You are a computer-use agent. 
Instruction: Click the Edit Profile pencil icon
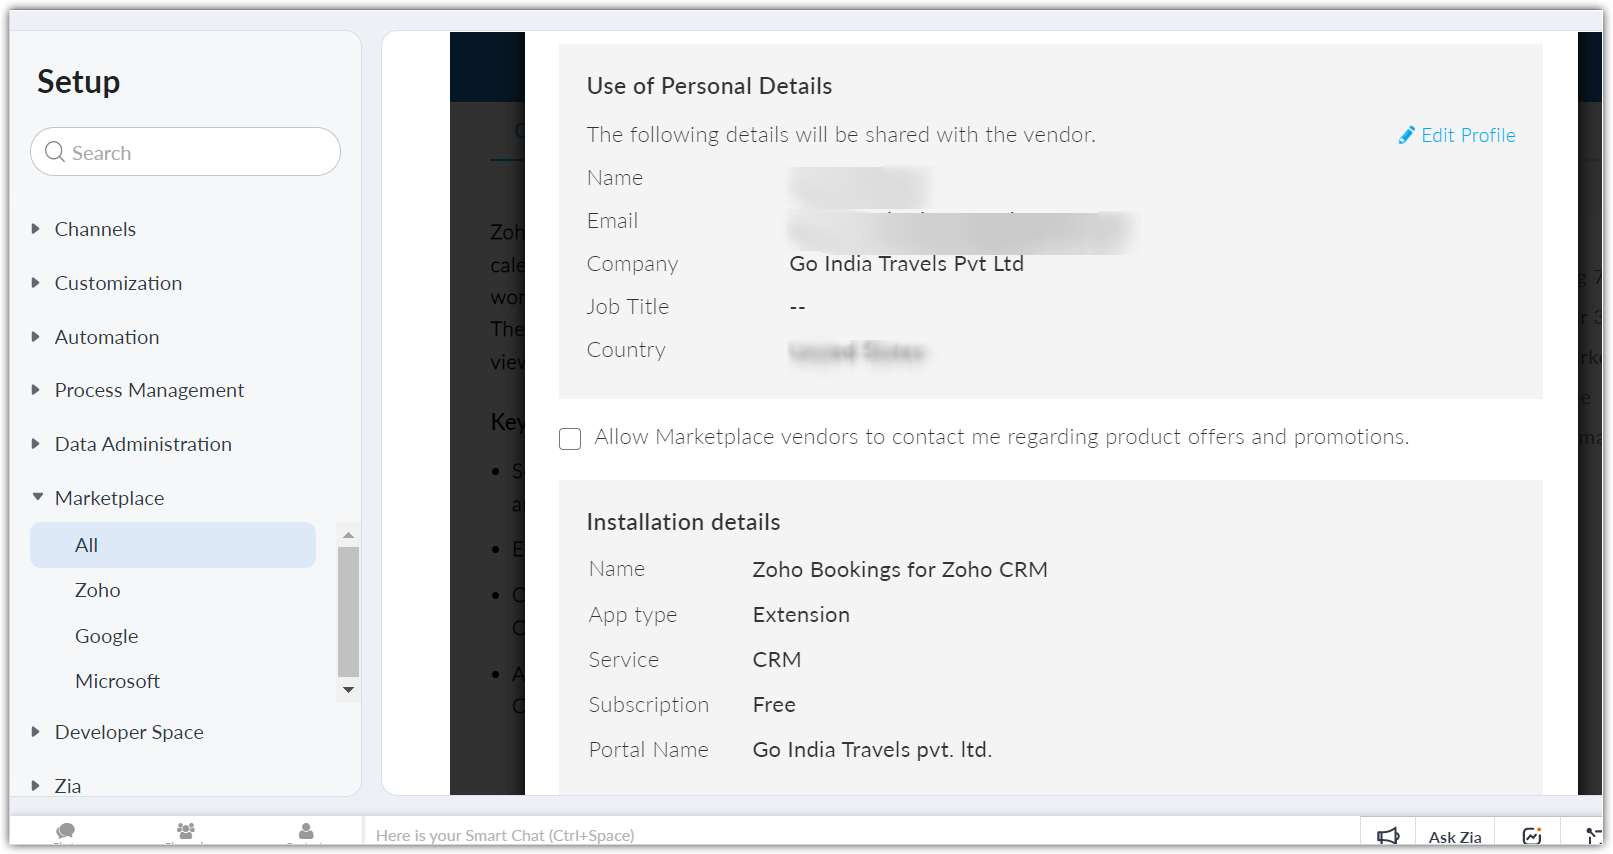point(1406,135)
